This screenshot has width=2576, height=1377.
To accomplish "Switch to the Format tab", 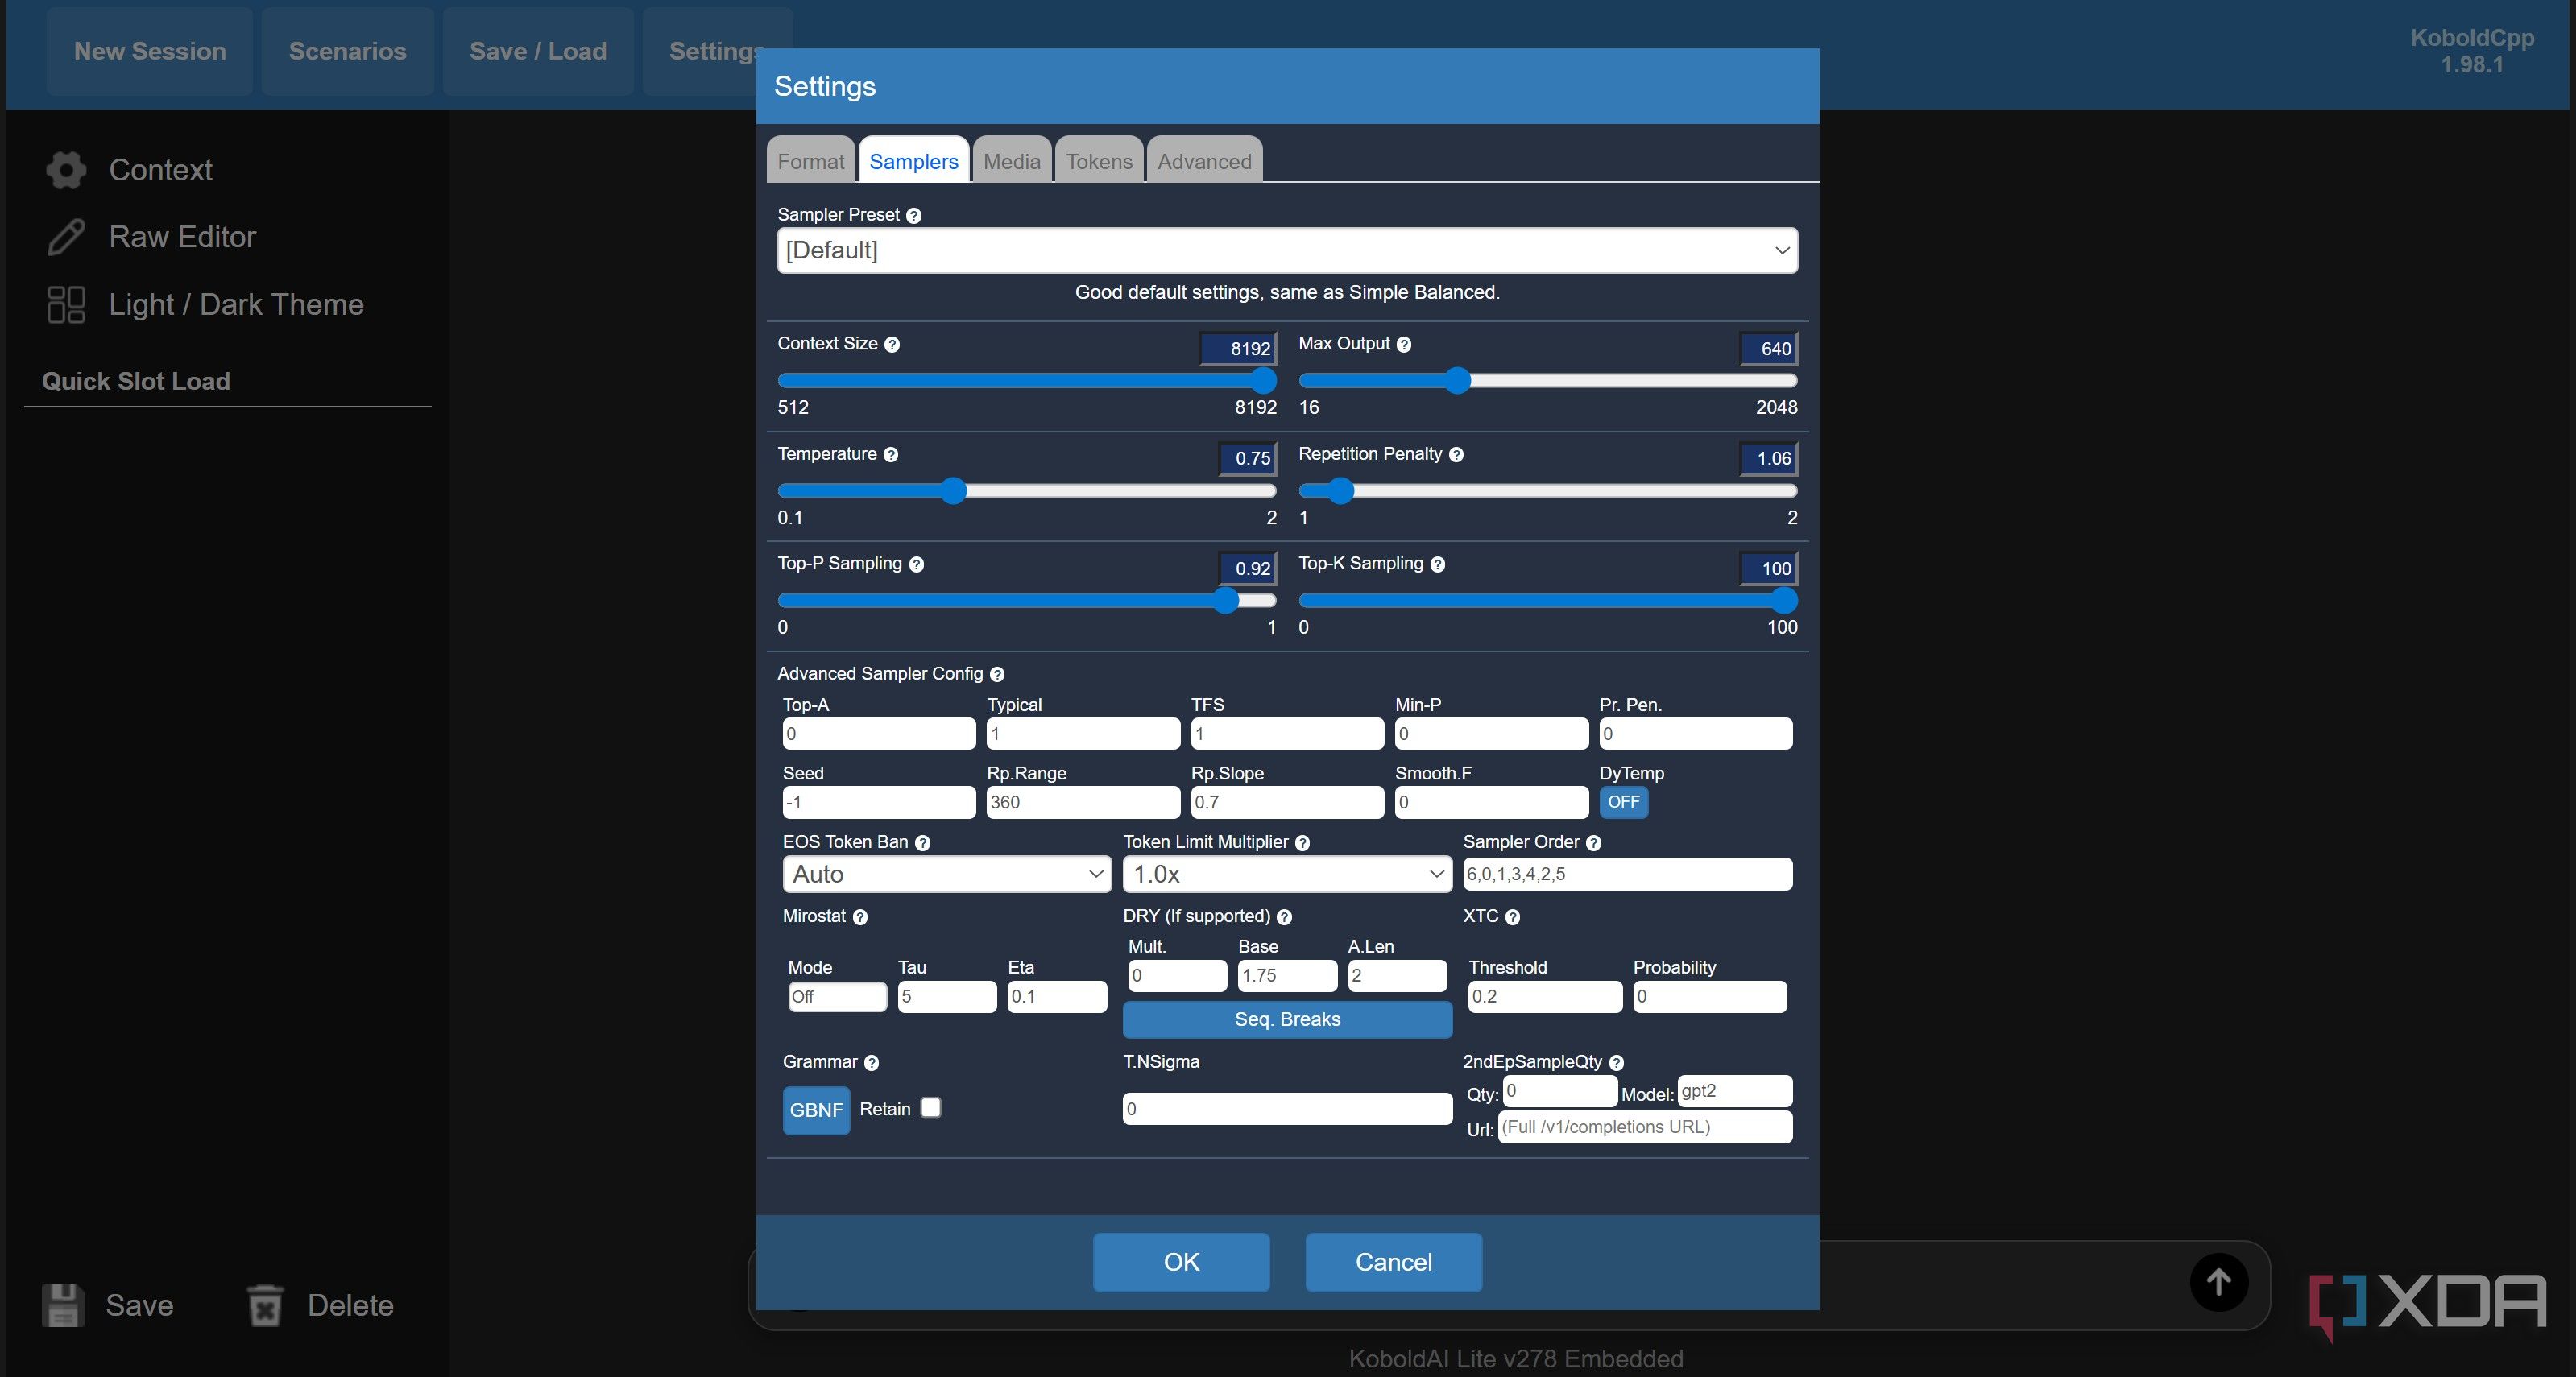I will 811,161.
